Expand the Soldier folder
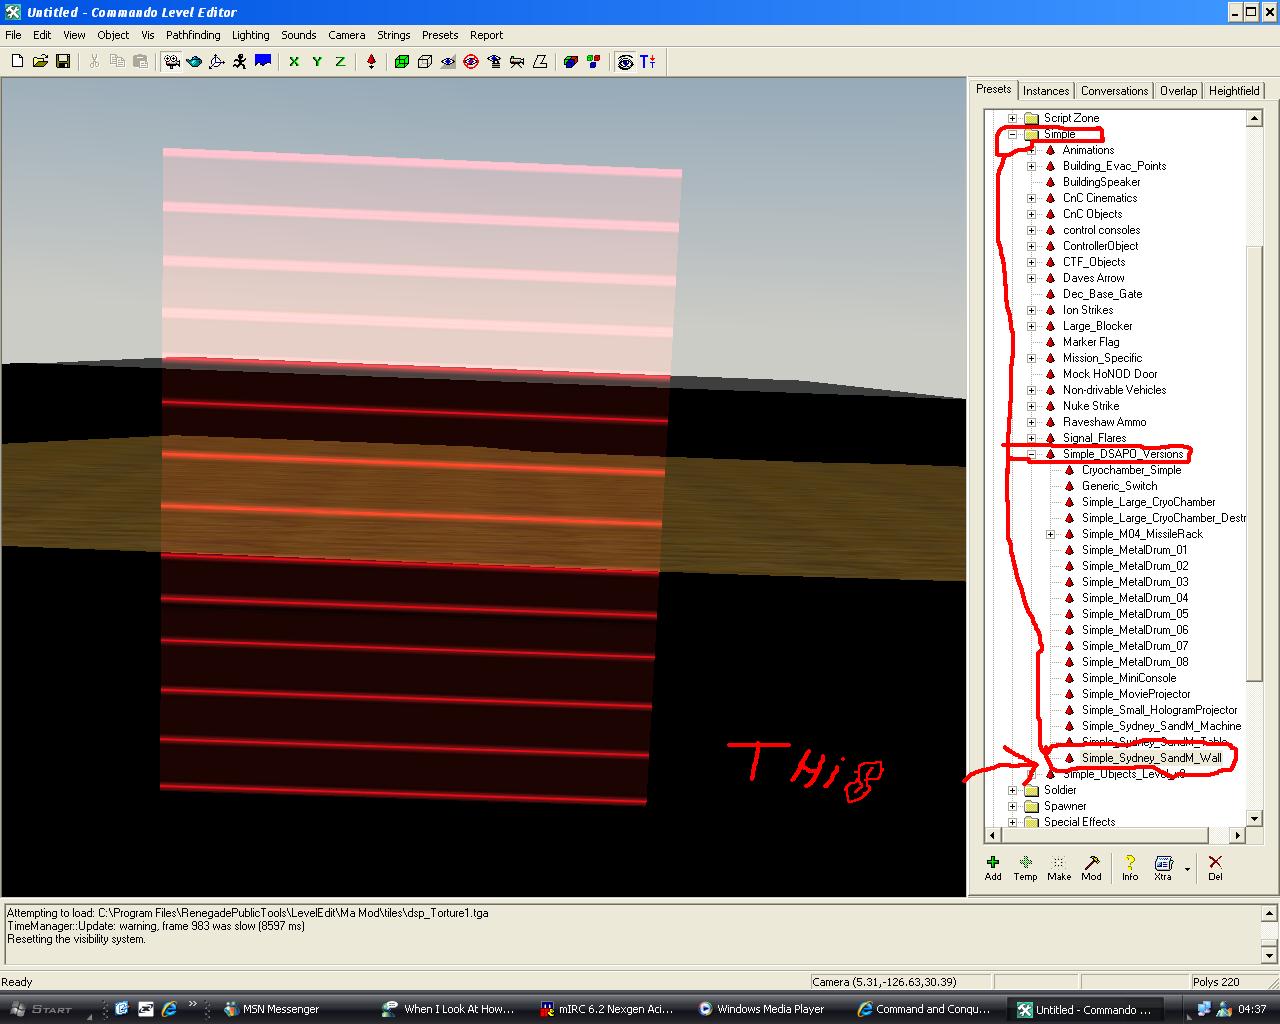Image resolution: width=1280 pixels, height=1024 pixels. click(1013, 790)
